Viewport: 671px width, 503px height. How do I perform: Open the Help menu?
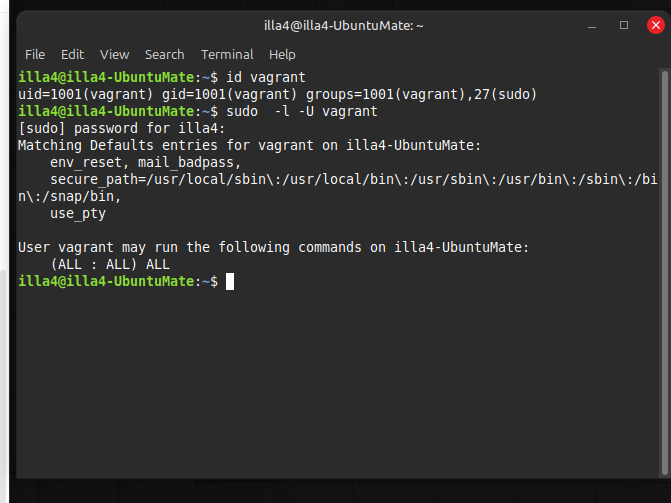click(x=282, y=54)
